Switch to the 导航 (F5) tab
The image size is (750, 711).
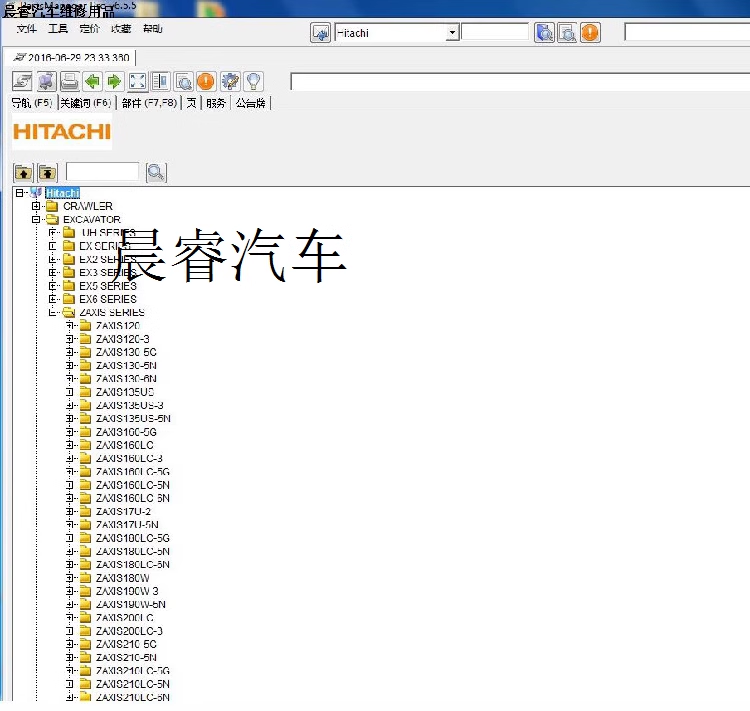pos(32,103)
